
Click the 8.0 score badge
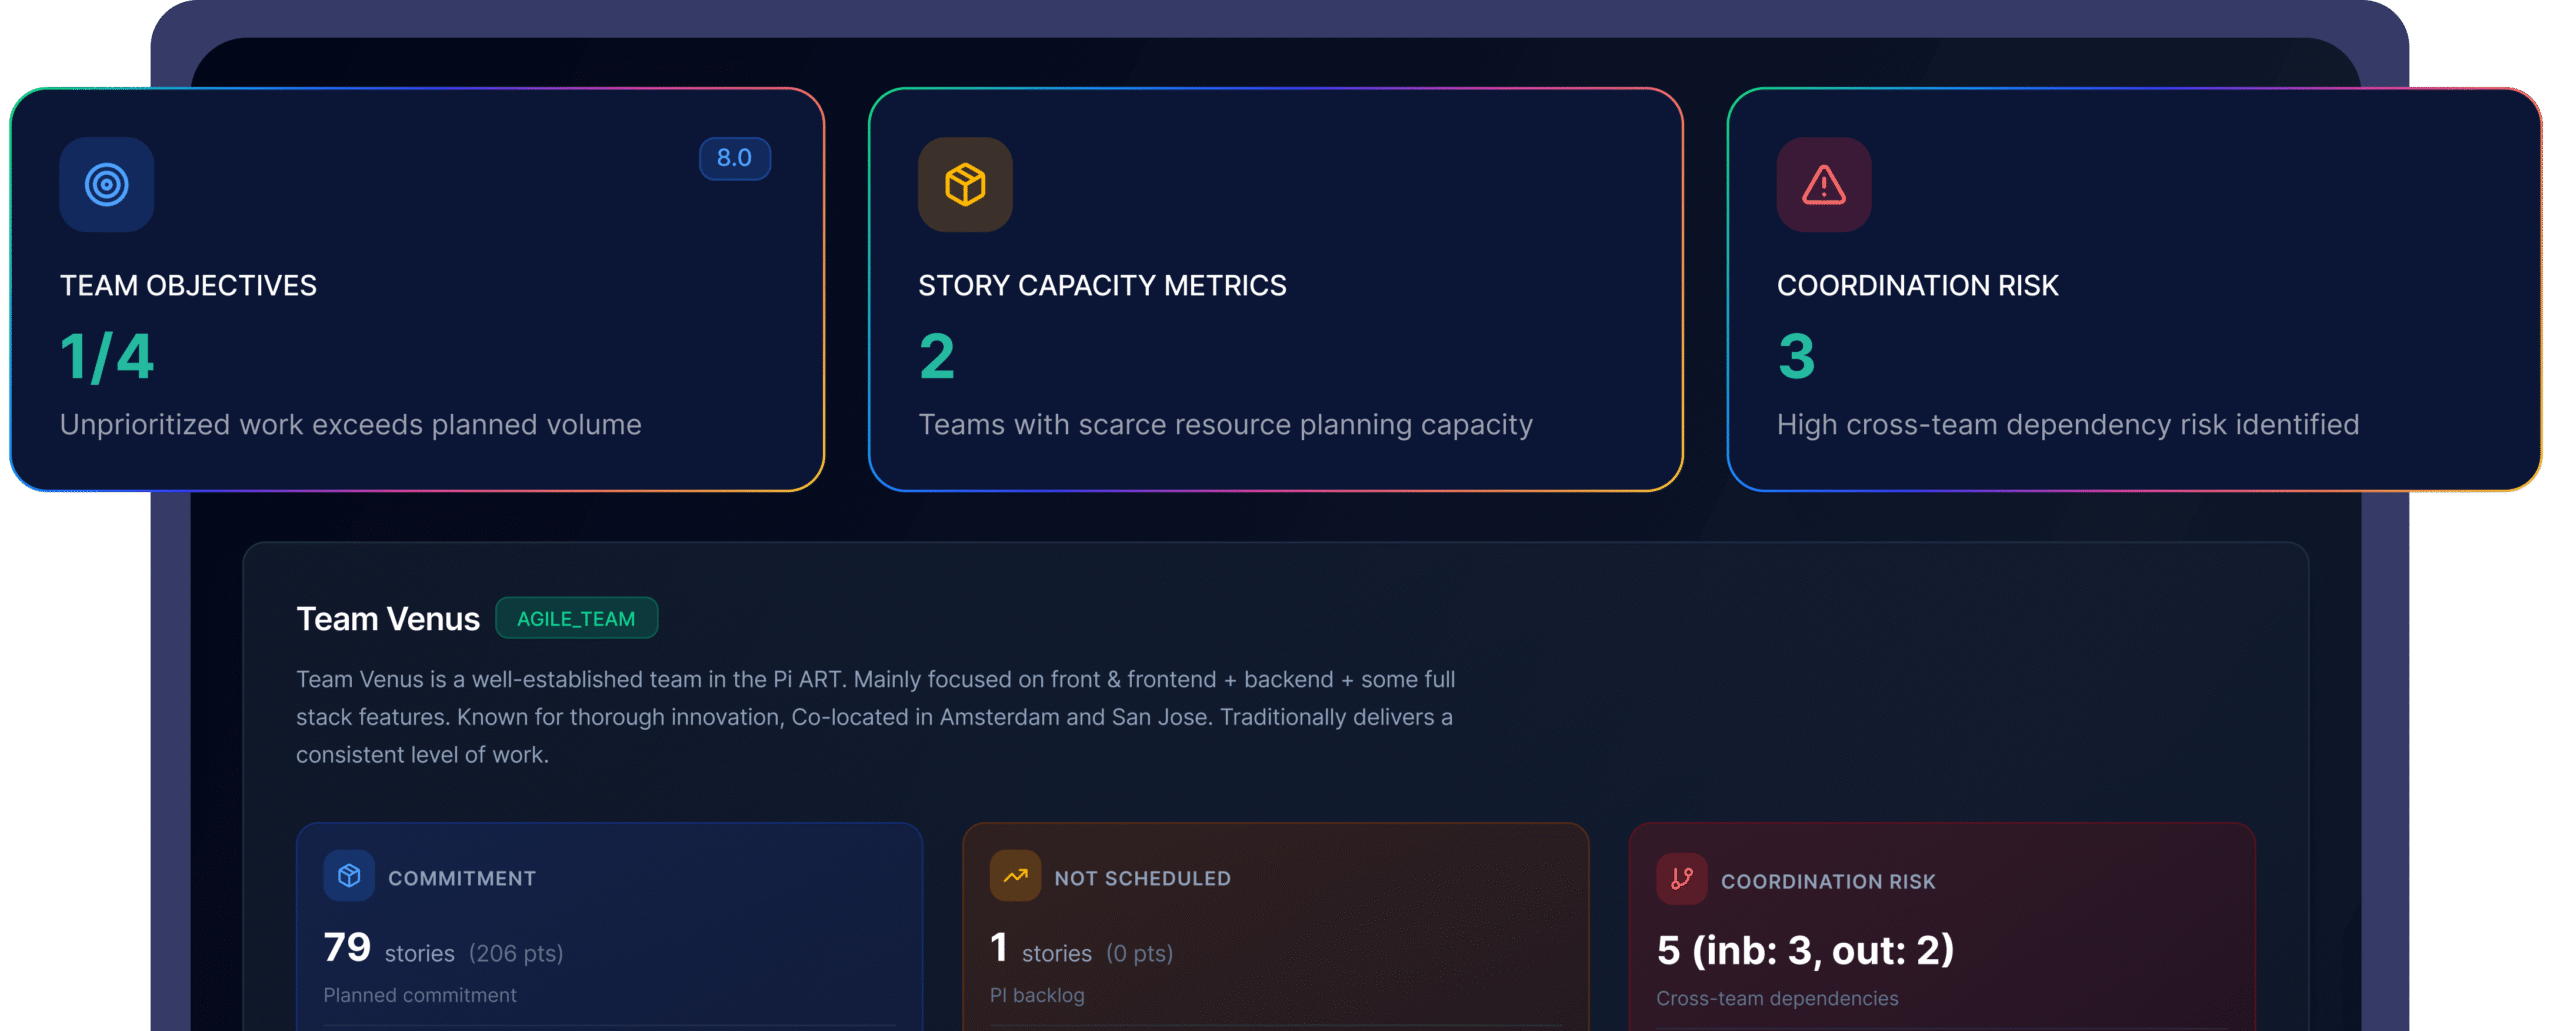(734, 158)
